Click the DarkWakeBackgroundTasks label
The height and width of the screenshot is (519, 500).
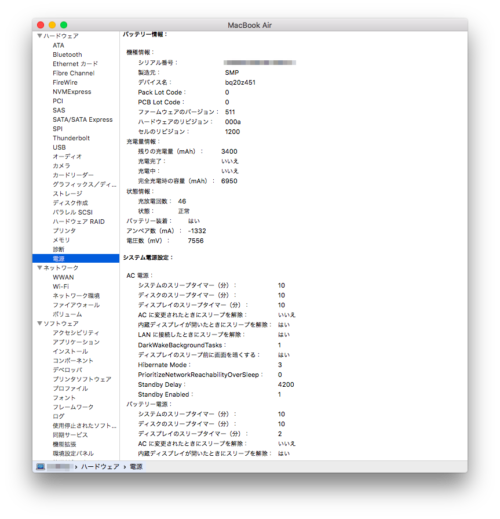[181, 345]
